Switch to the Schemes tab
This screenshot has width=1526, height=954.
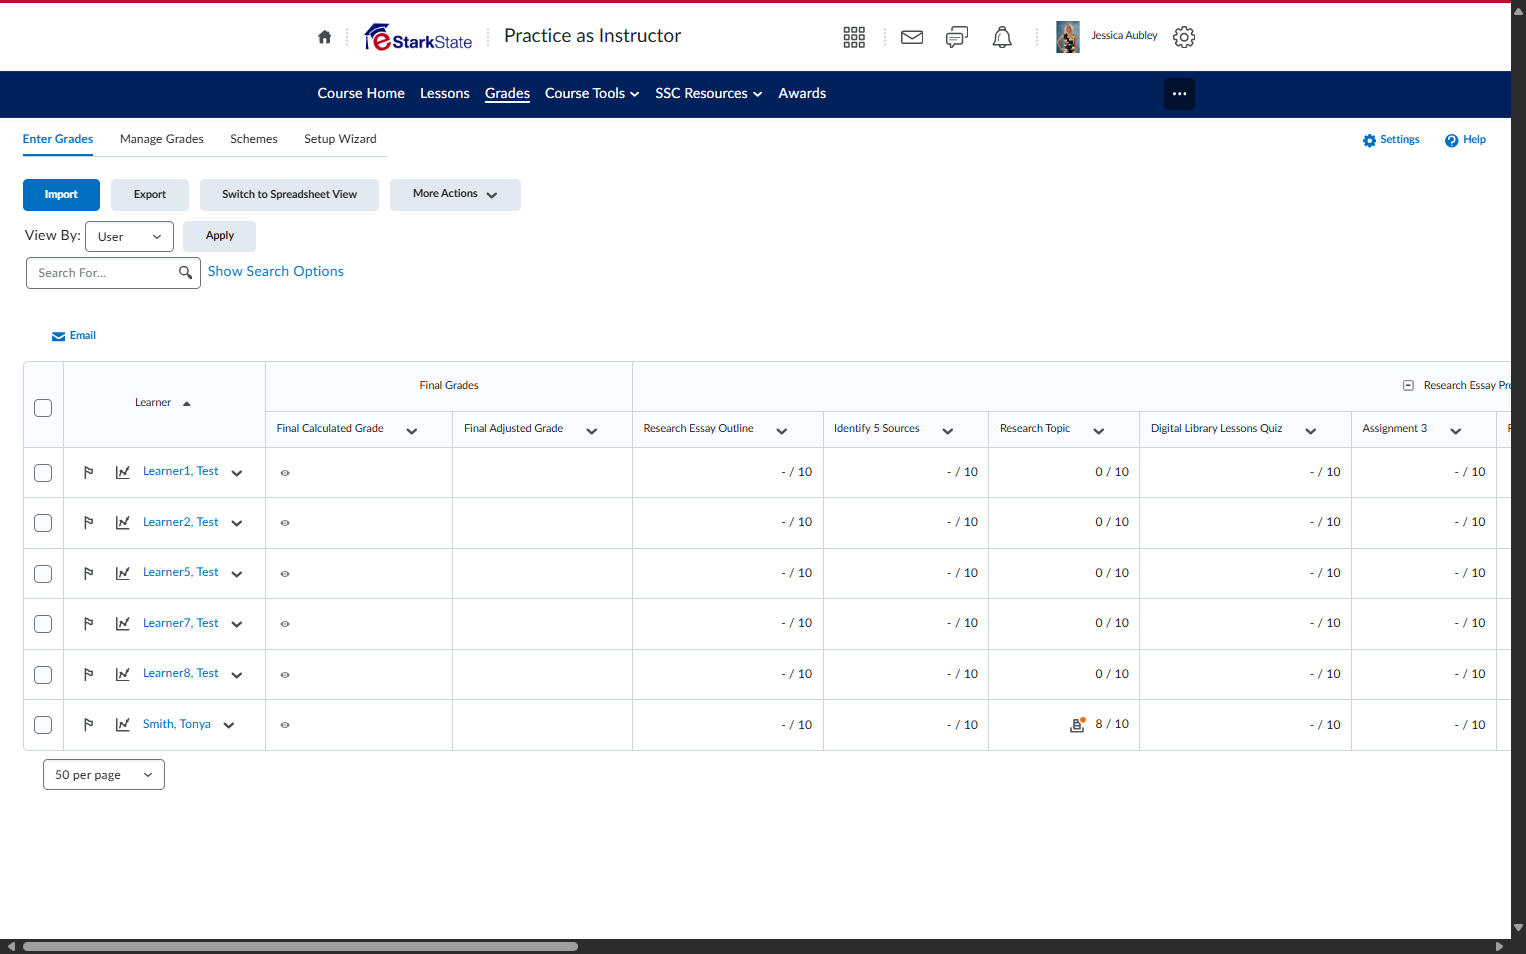(x=254, y=139)
